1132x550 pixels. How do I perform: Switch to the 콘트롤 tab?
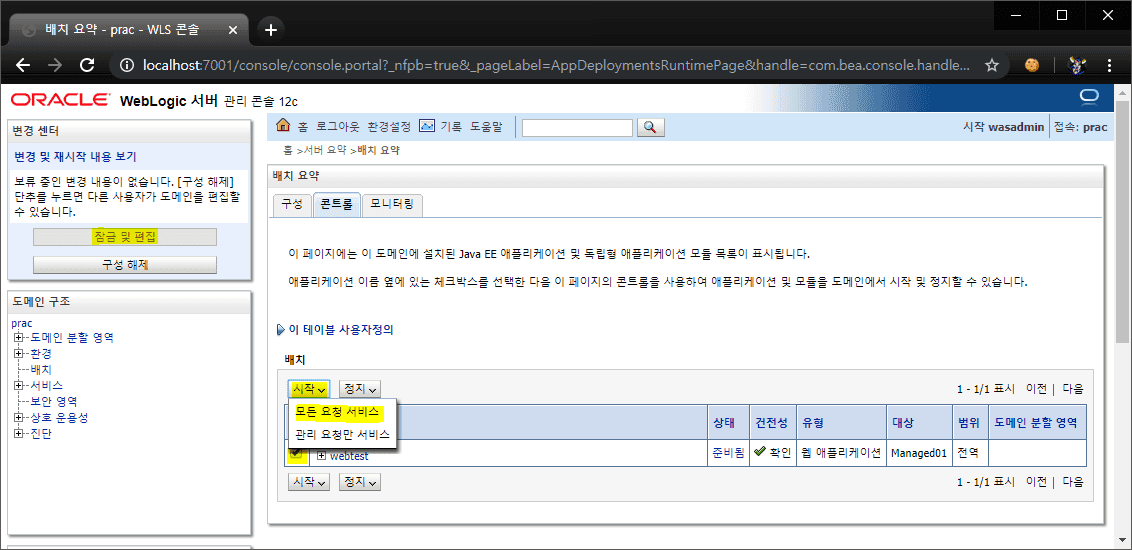[x=336, y=205]
